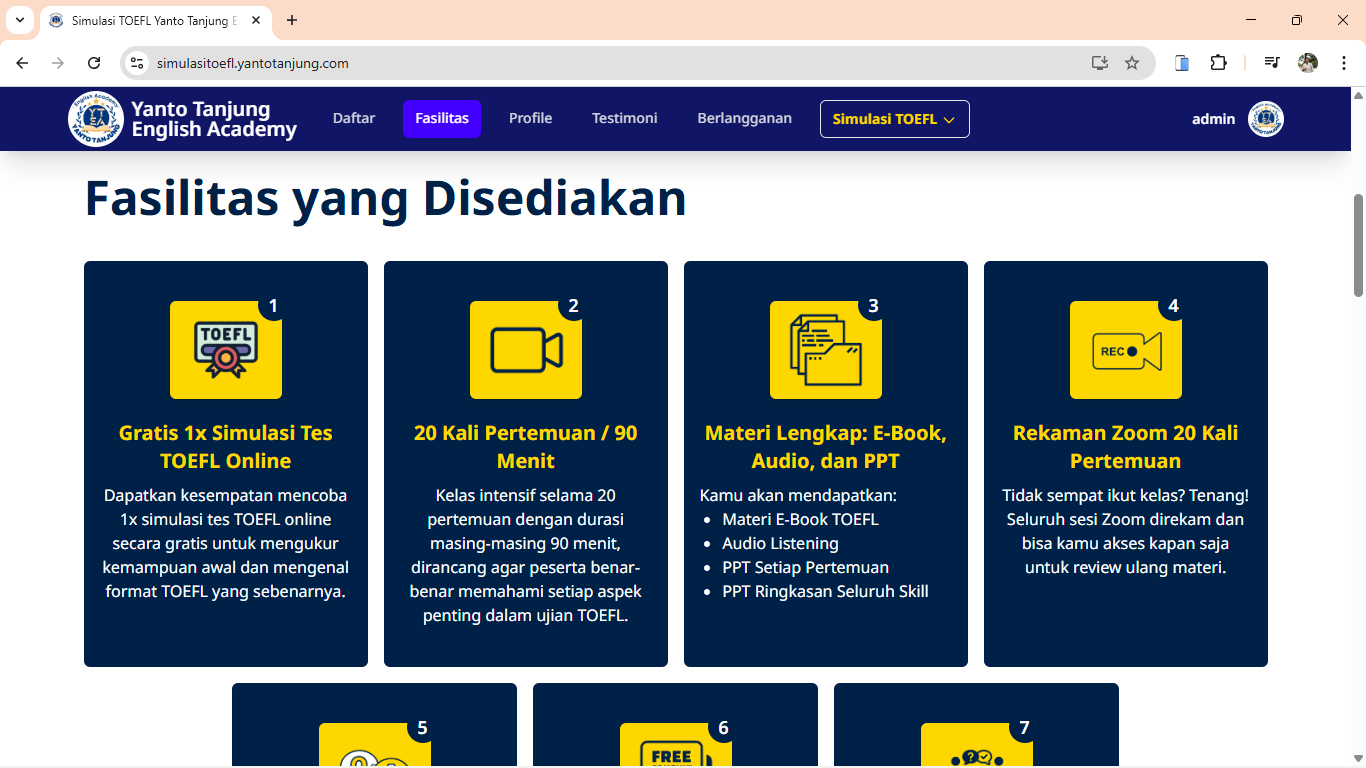Reload the page using the refresh icon
The width and height of the screenshot is (1366, 768).
(94, 63)
